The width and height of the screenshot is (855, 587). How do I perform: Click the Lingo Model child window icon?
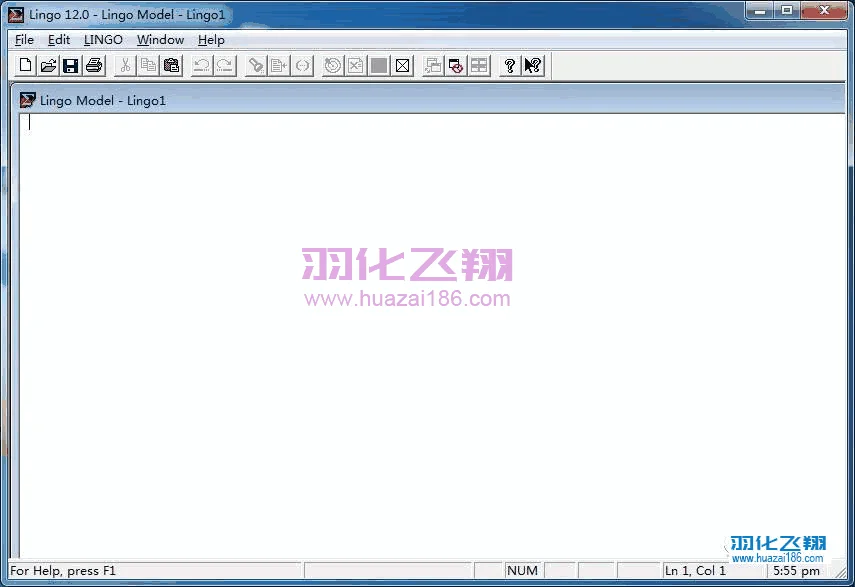(x=27, y=100)
